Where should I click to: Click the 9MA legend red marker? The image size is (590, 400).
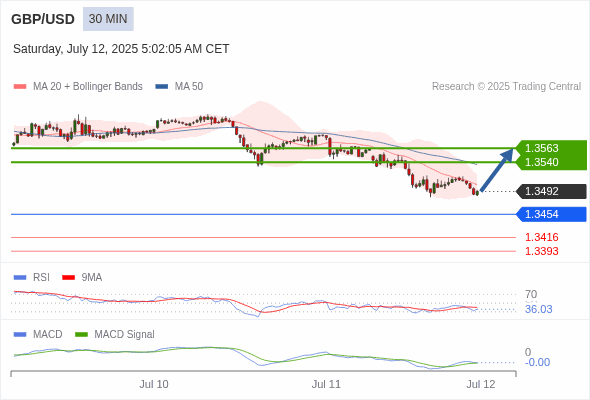coord(68,278)
